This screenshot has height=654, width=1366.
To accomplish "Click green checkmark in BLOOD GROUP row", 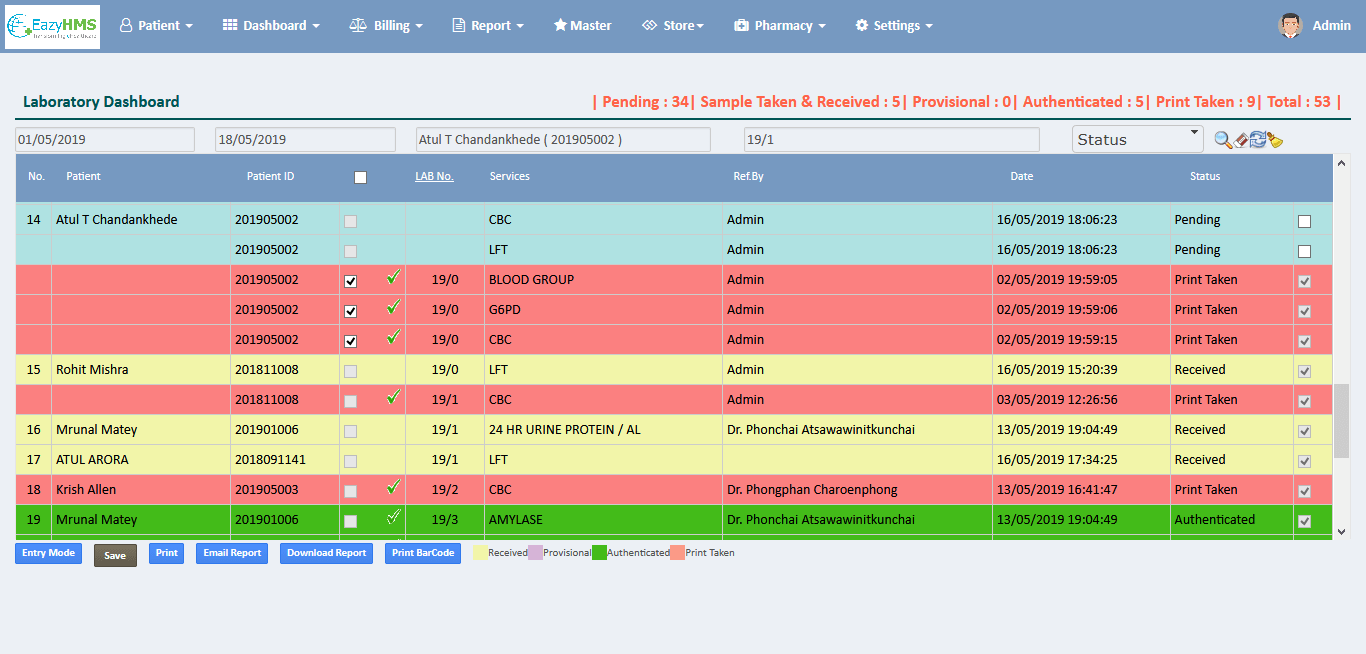I will pos(393,278).
